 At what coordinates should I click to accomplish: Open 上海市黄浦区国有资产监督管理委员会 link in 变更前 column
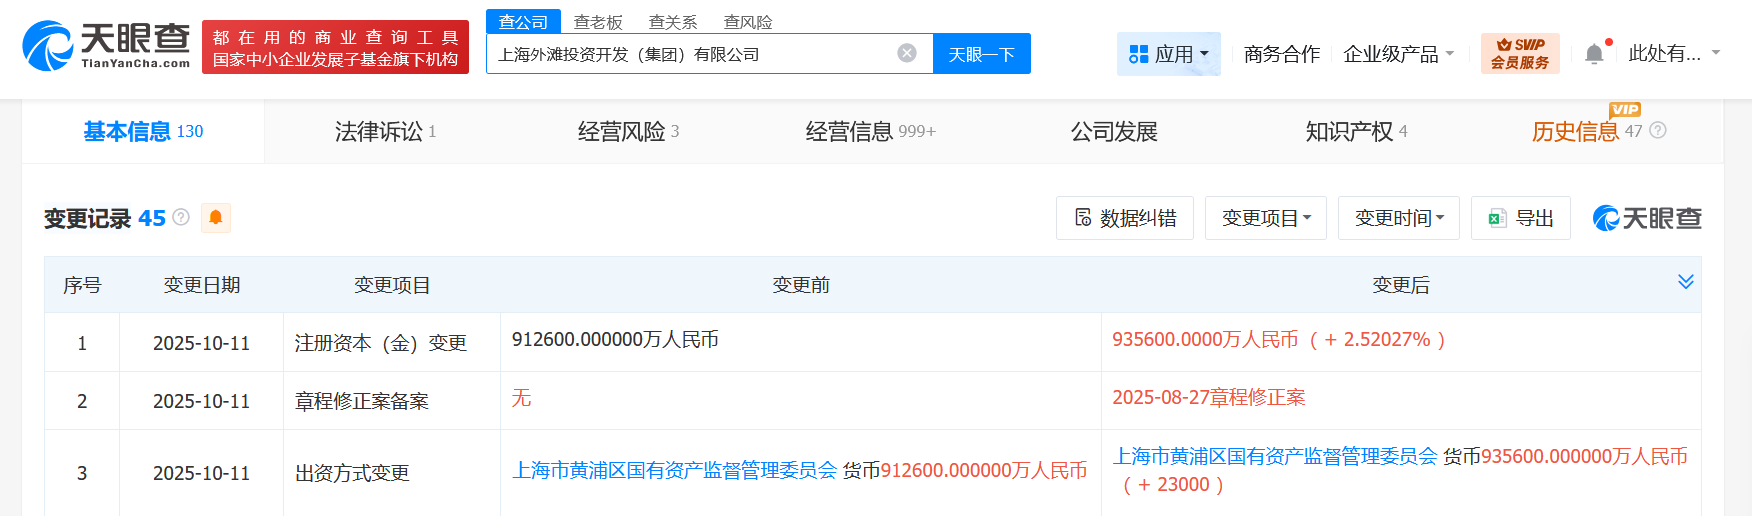[674, 471]
